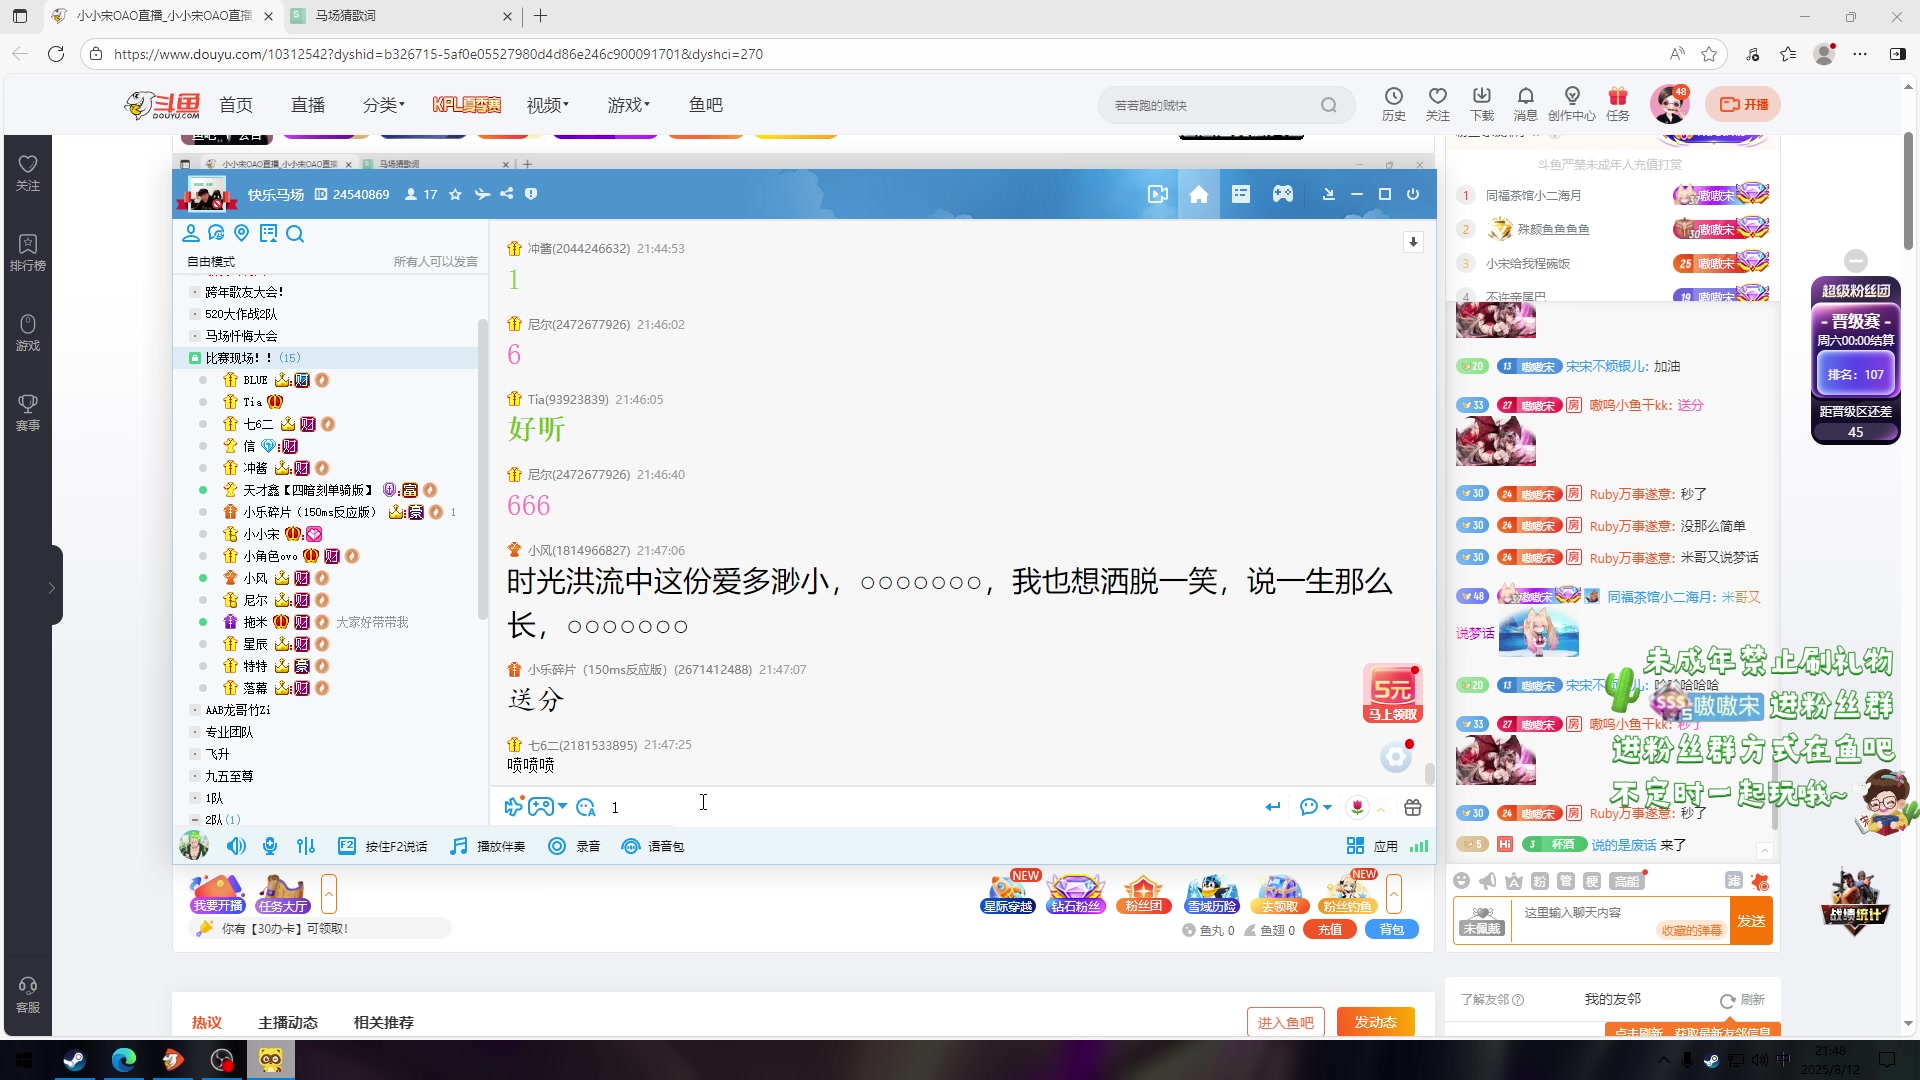Click the help icon beside 了解友邻
The image size is (1920, 1080).
point(1518,1000)
